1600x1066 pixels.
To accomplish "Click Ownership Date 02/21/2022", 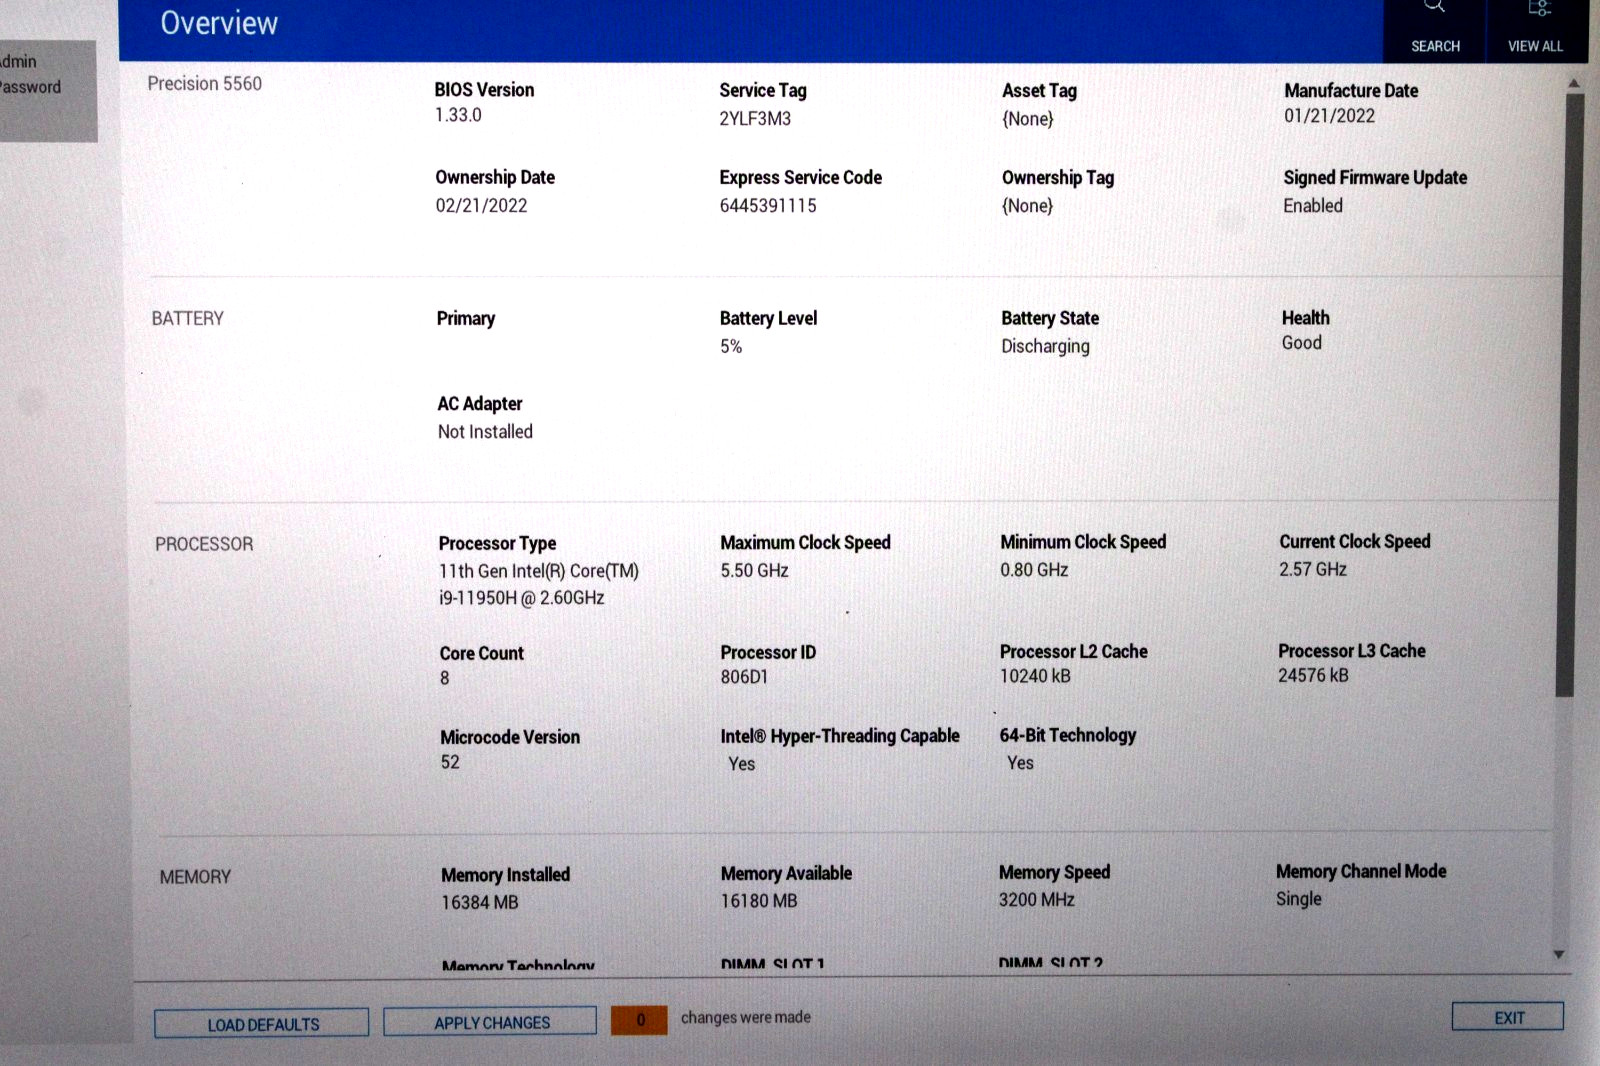I will (x=481, y=205).
